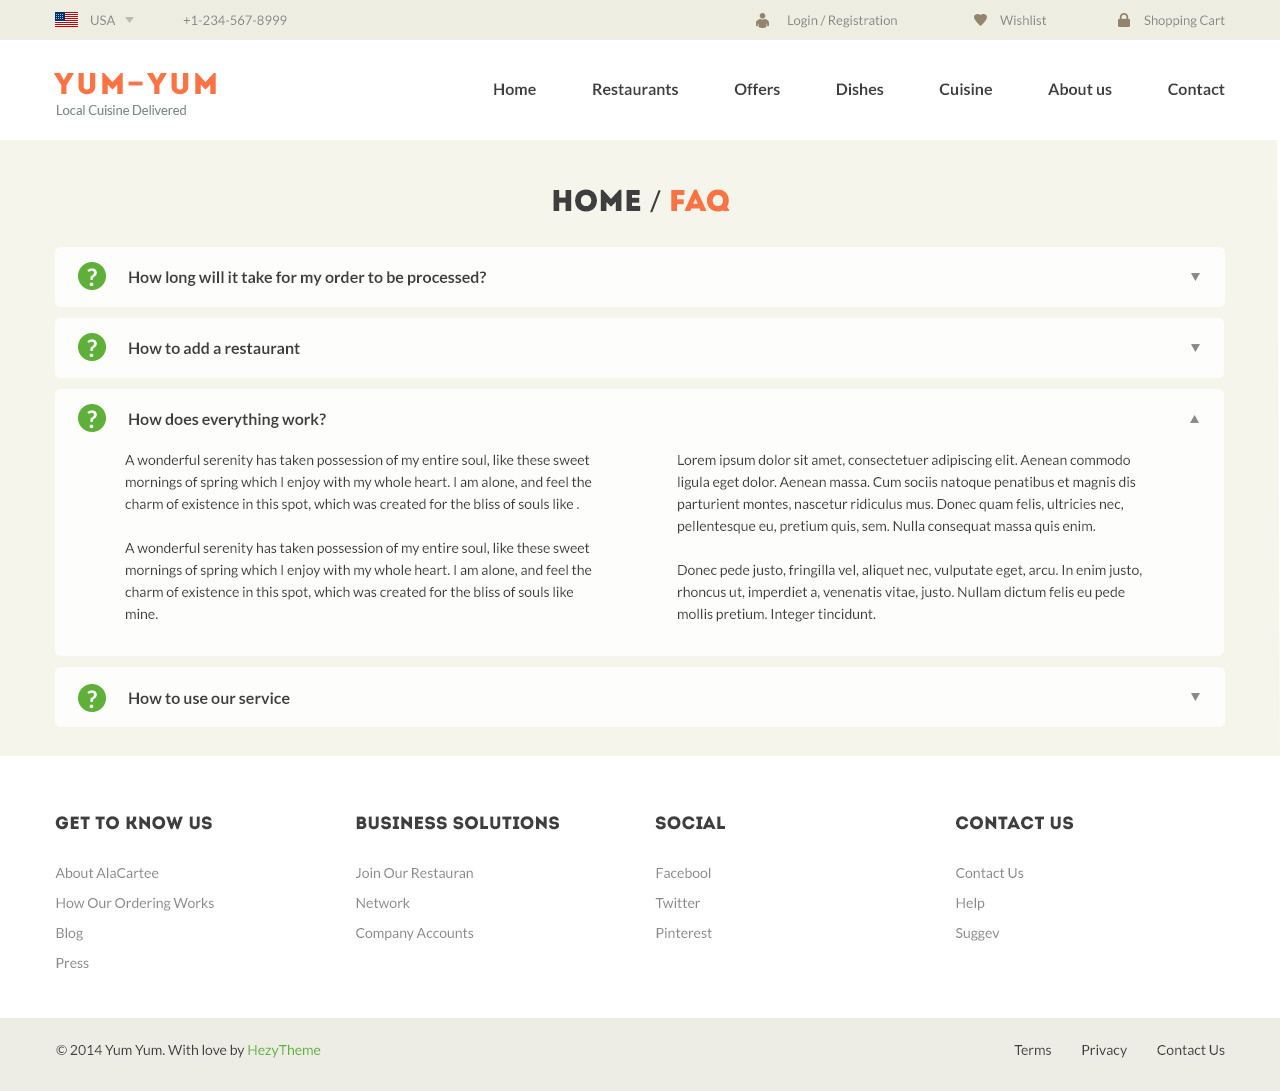Image resolution: width=1280 pixels, height=1091 pixels.
Task: Open the USA country dropdown arrow
Action: pyautogui.click(x=129, y=20)
